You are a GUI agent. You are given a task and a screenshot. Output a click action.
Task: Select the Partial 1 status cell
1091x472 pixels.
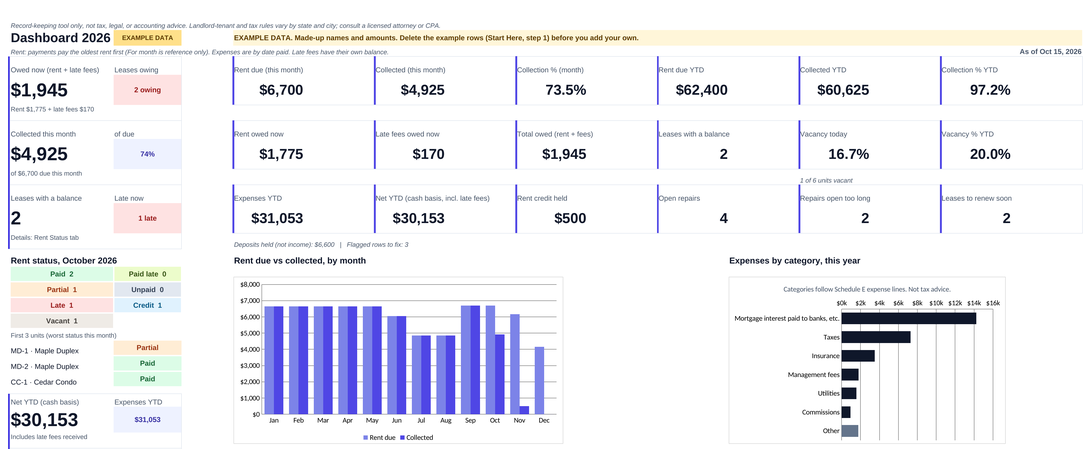61,290
